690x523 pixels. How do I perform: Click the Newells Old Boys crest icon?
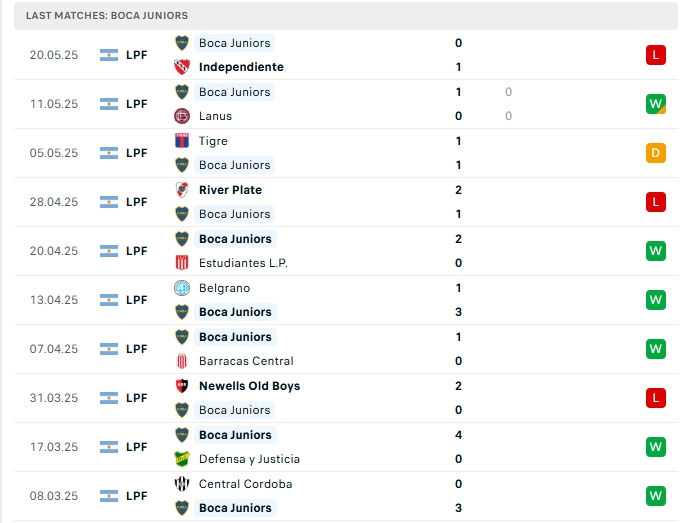click(182, 386)
